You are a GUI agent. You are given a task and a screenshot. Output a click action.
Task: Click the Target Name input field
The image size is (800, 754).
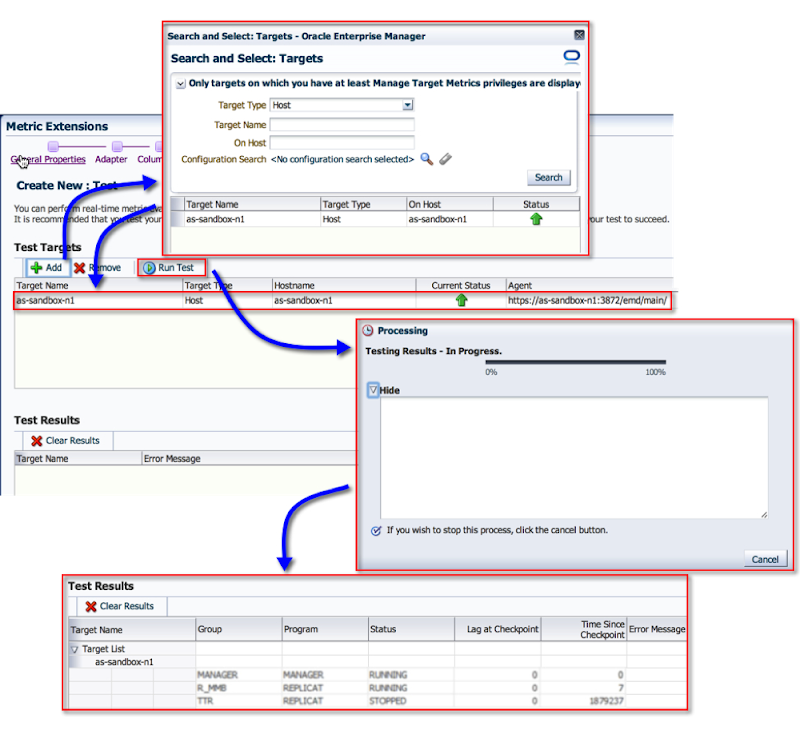tap(342, 124)
